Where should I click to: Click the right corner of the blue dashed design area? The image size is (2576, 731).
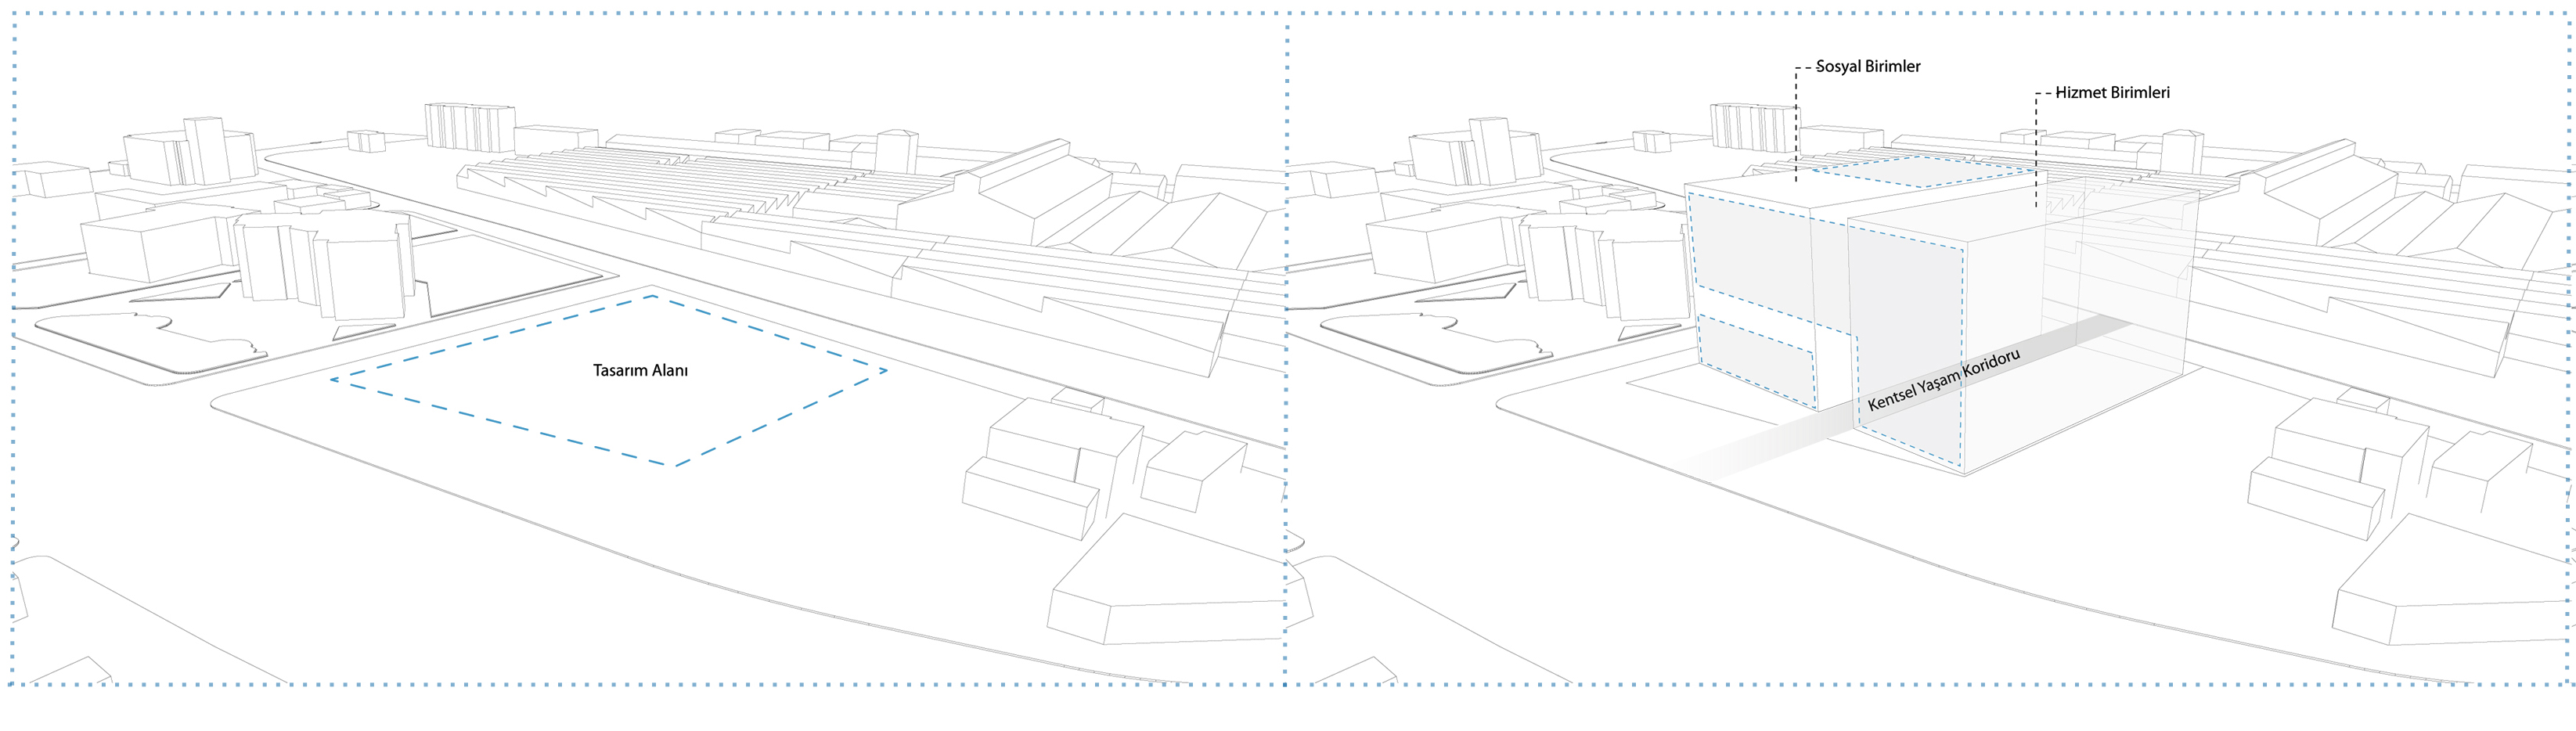[885, 371]
